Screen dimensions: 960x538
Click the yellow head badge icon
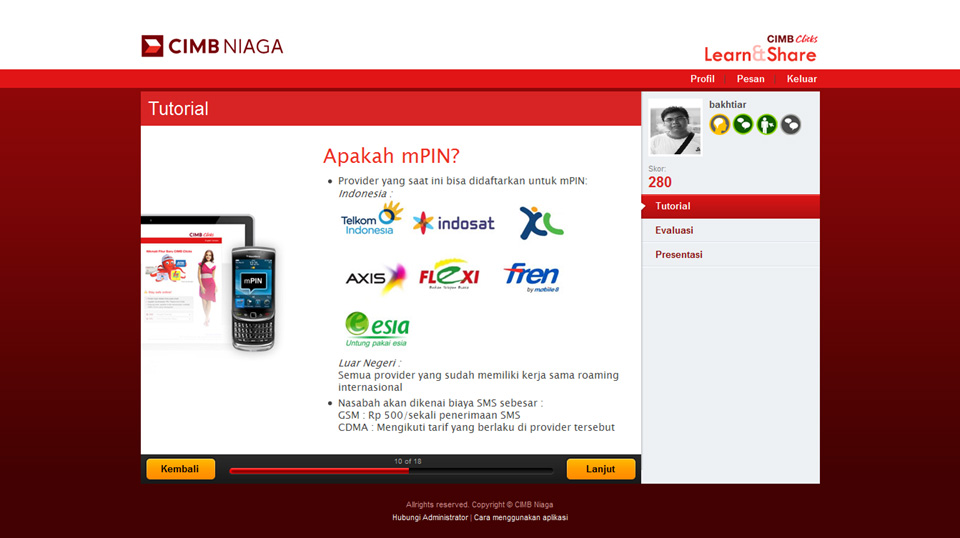click(x=719, y=124)
